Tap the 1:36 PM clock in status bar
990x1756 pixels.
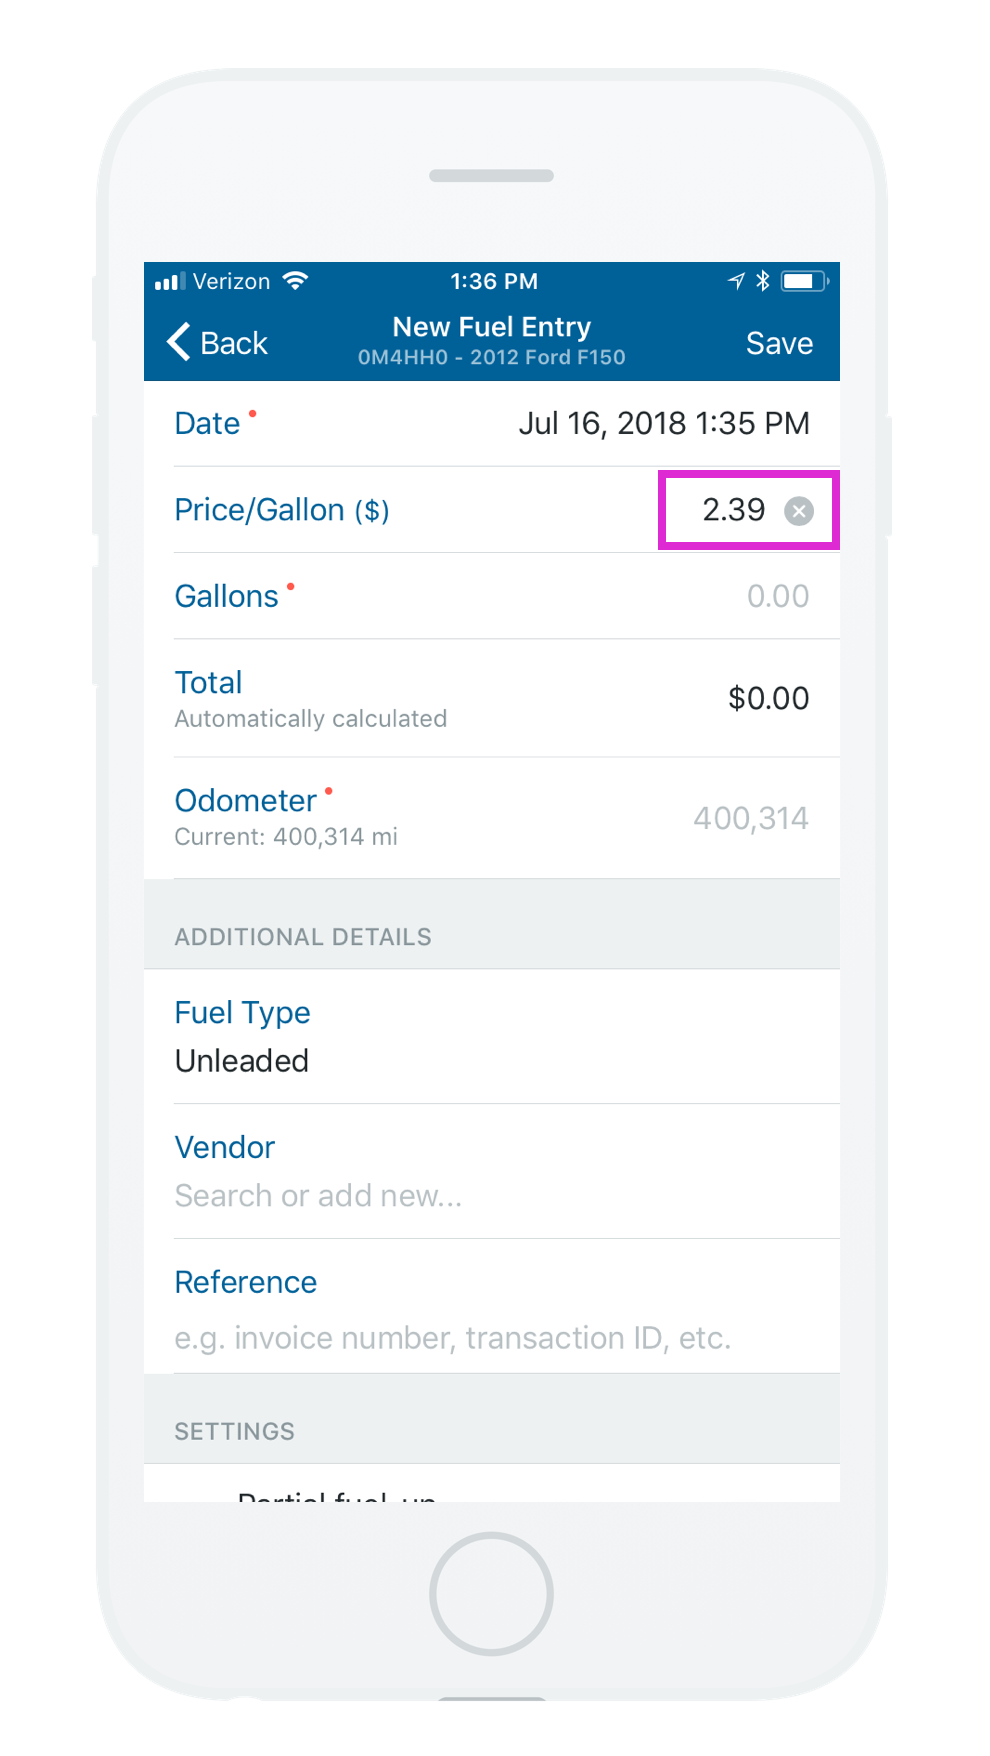494,281
